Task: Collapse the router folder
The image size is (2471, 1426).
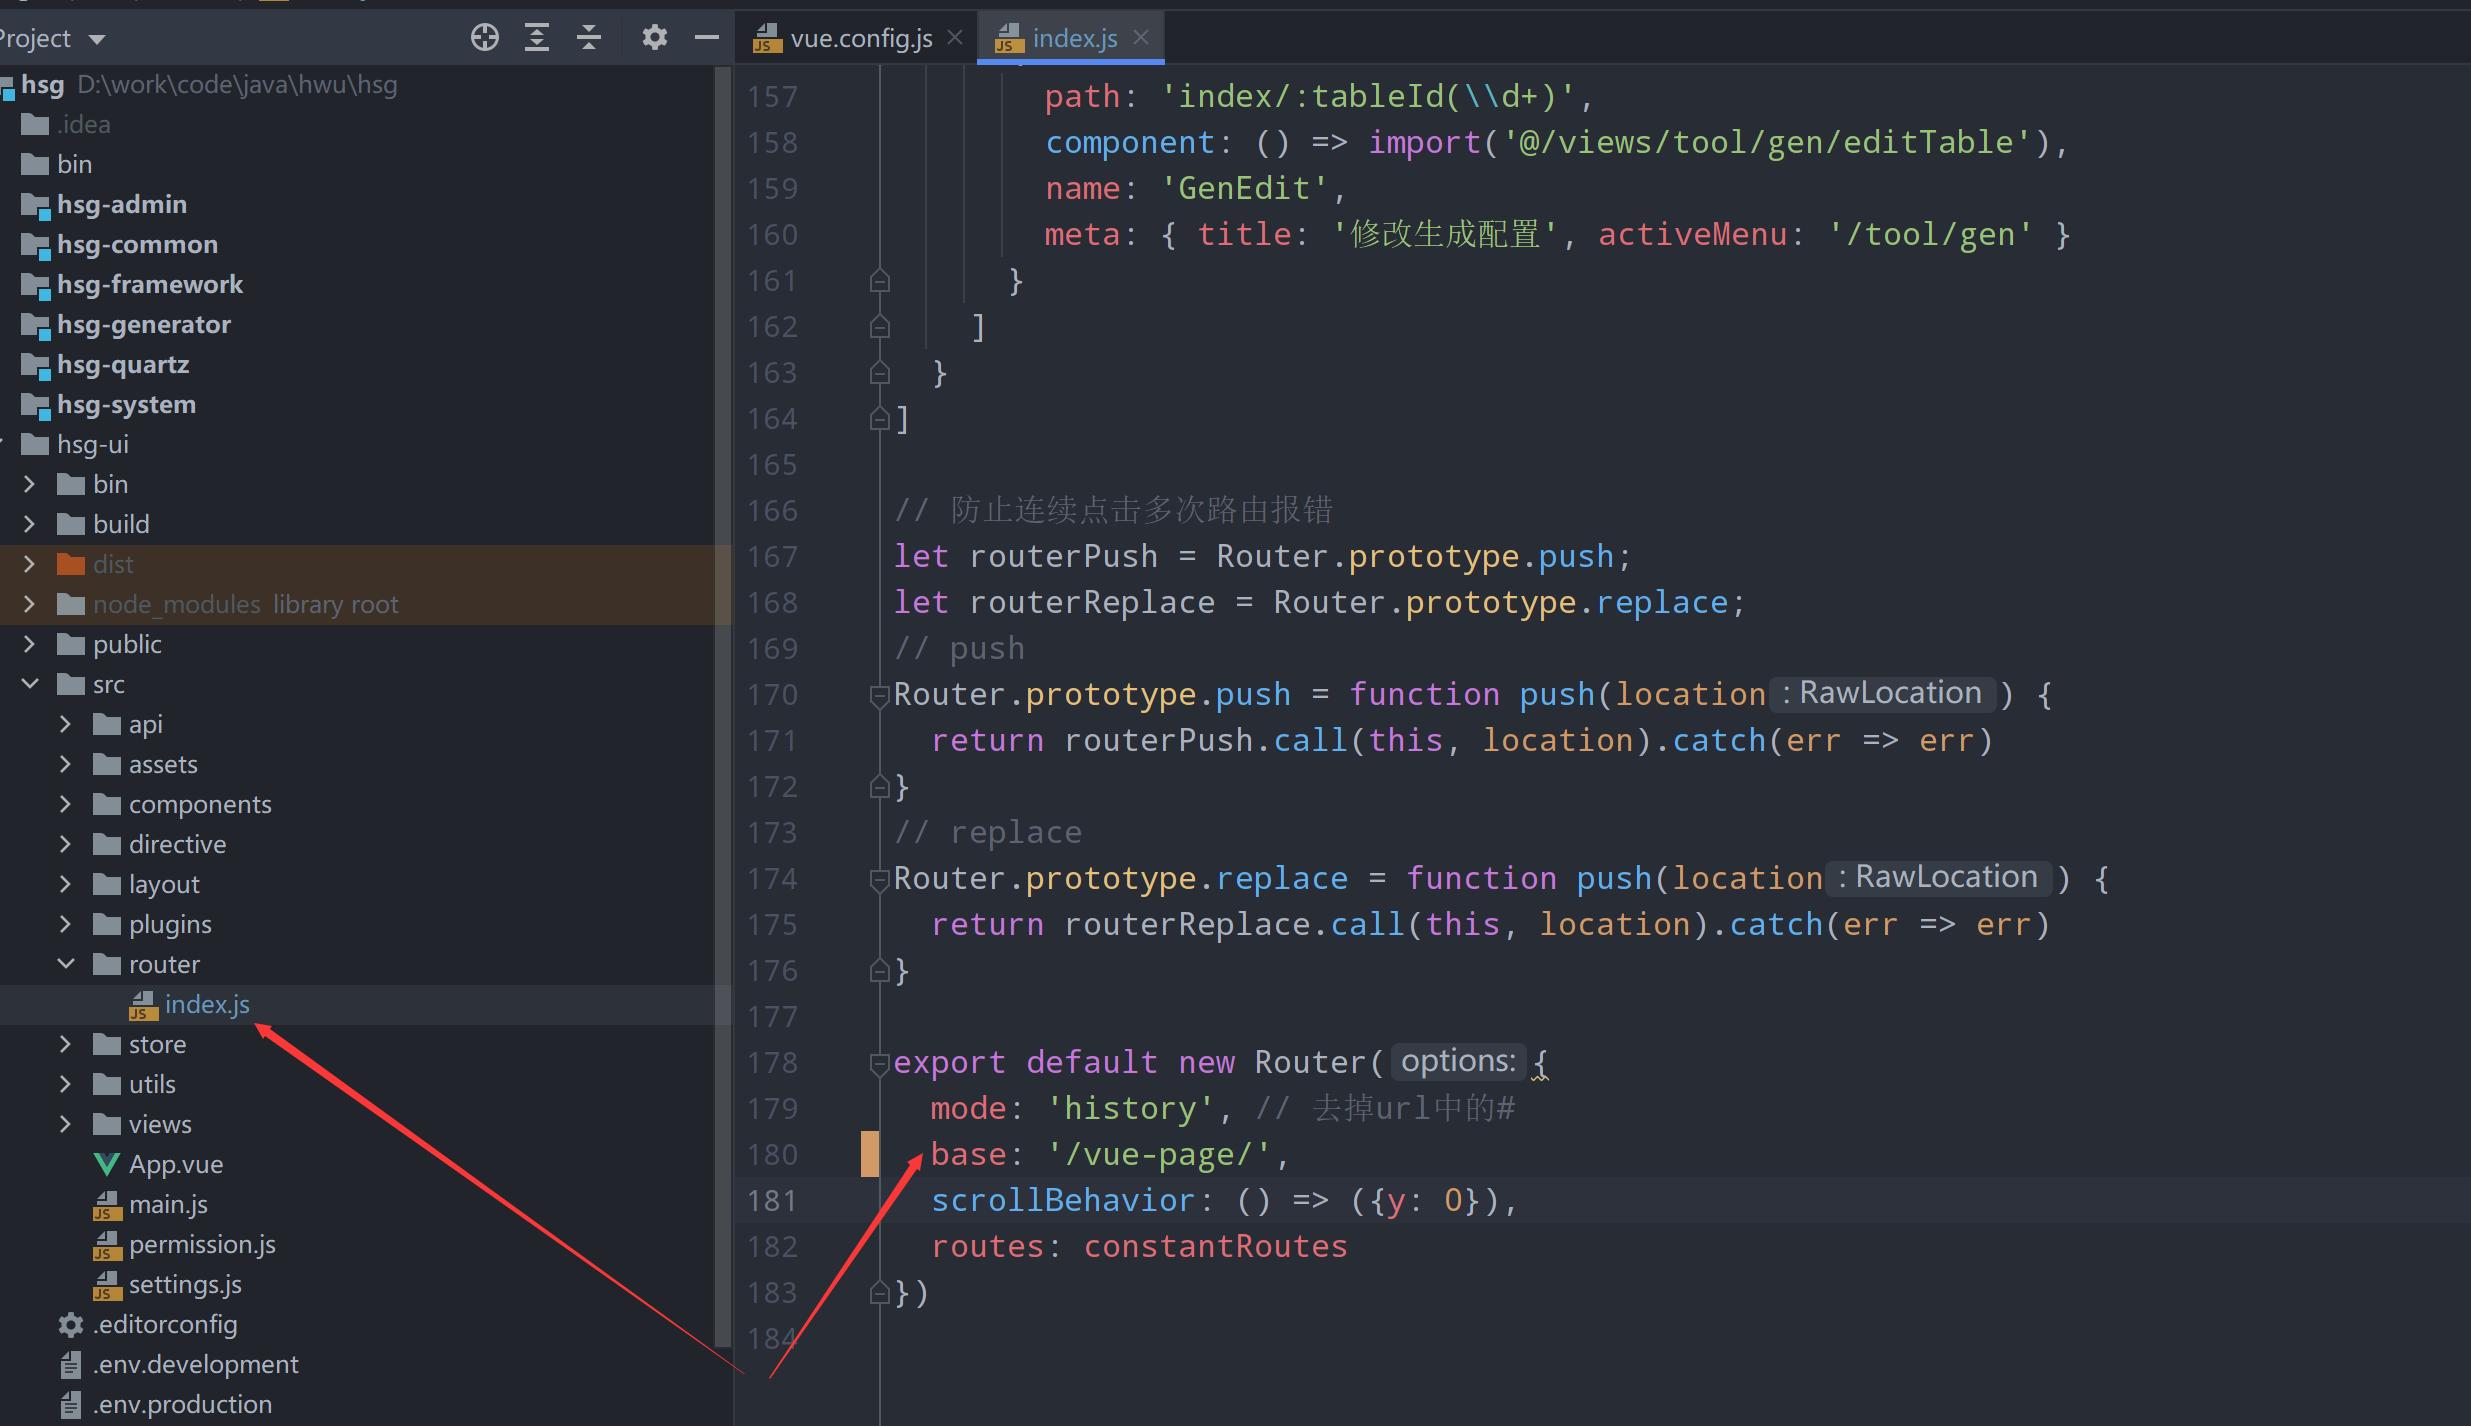Action: 66,964
